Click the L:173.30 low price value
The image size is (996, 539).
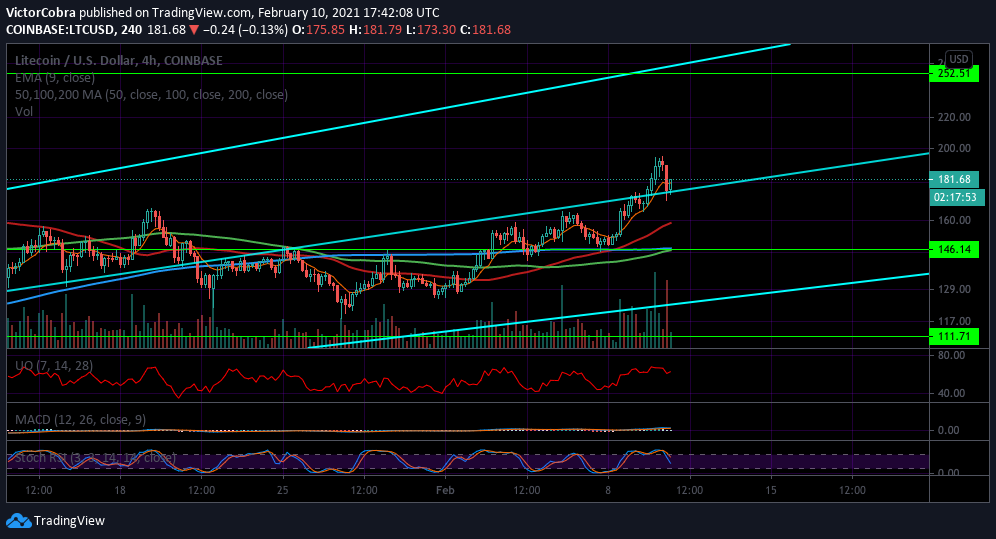click(431, 29)
